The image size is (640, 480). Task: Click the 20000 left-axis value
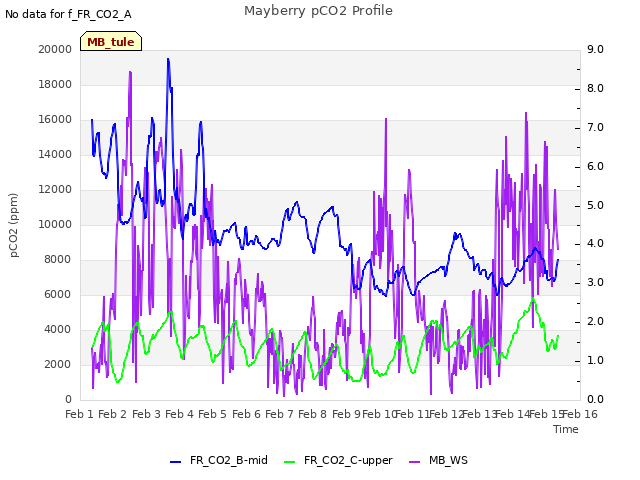(55, 49)
